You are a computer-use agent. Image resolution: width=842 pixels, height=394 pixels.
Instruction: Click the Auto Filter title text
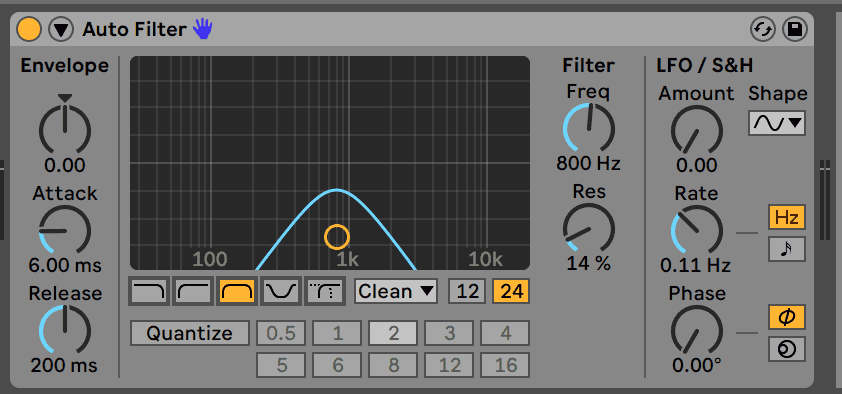click(134, 30)
